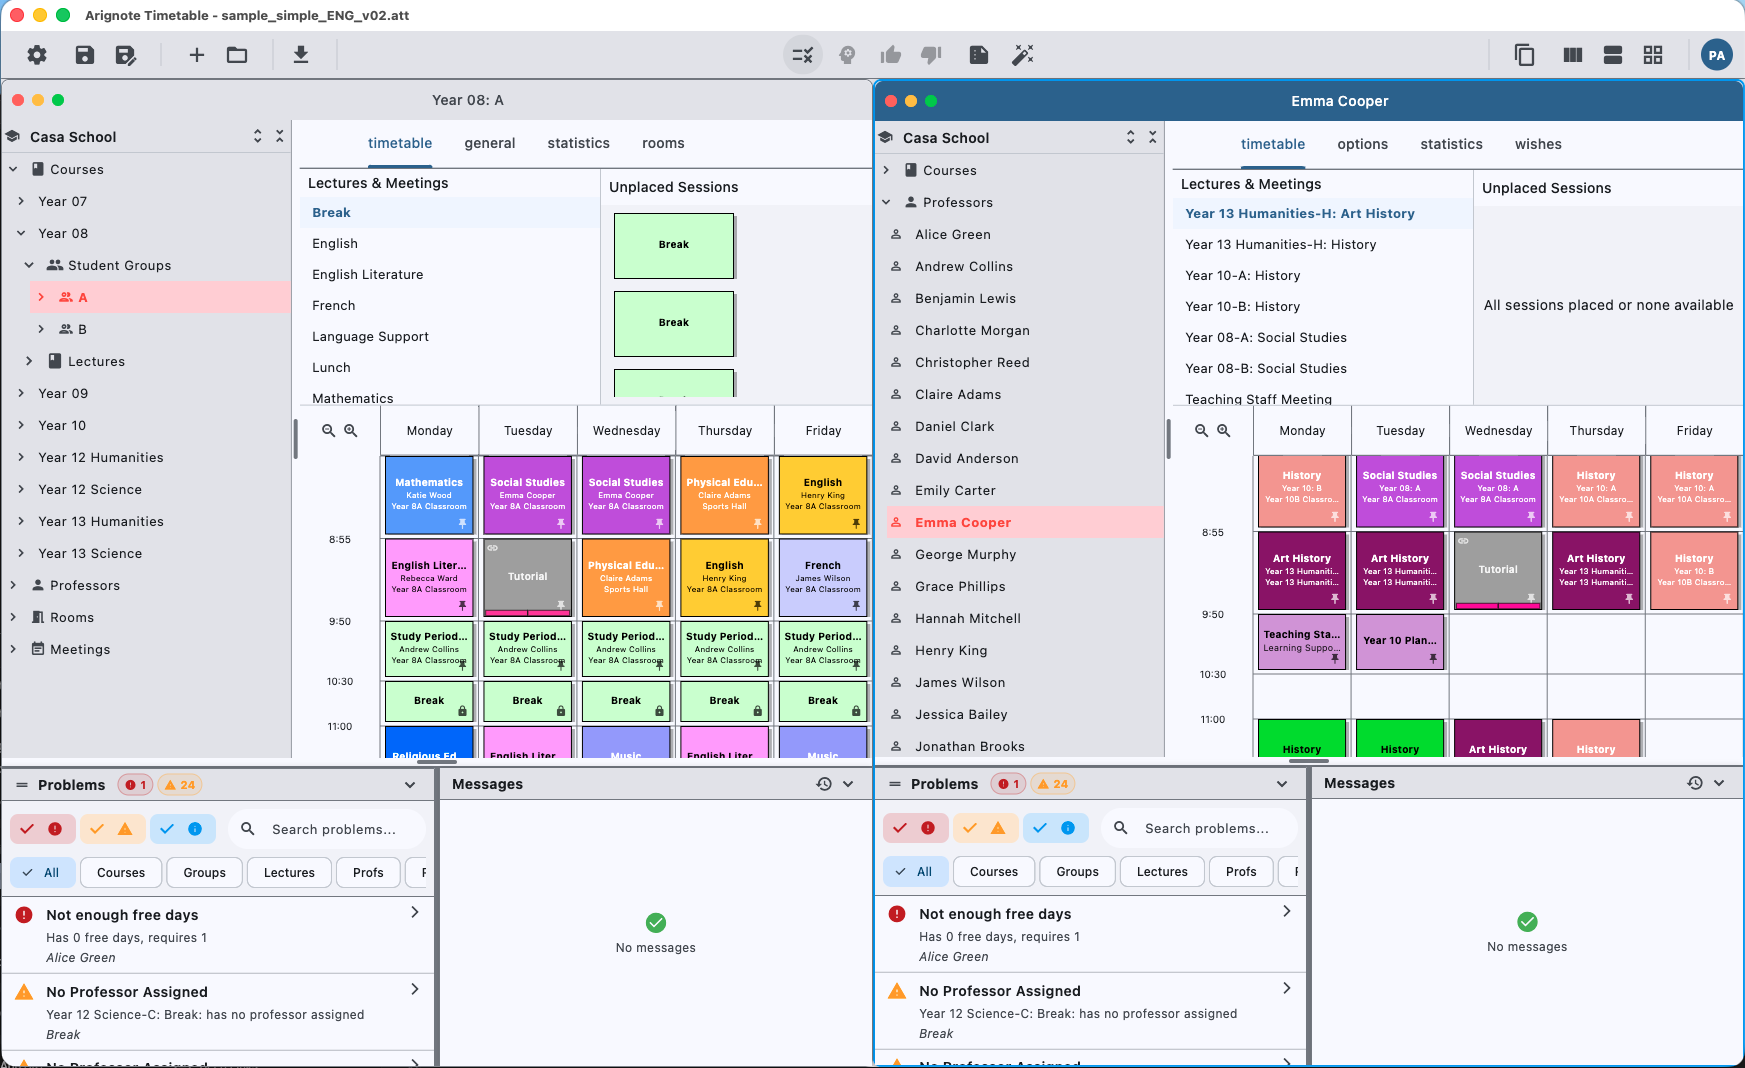The height and width of the screenshot is (1068, 1745).
Task: Open left 'Not enough free days' problem
Action: click(x=218, y=935)
